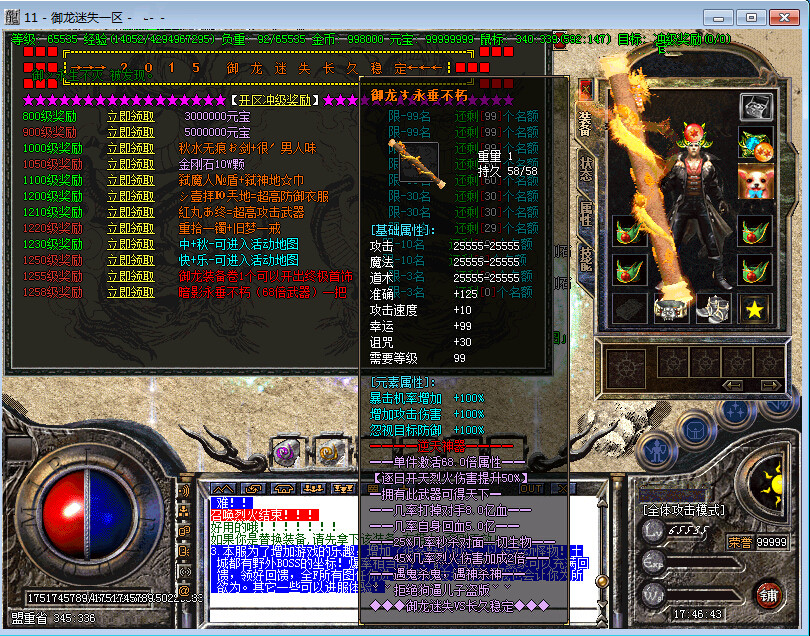This screenshot has width=810, height=636.
Task: Click the OUT button in chat toolbar
Action: pos(531,488)
